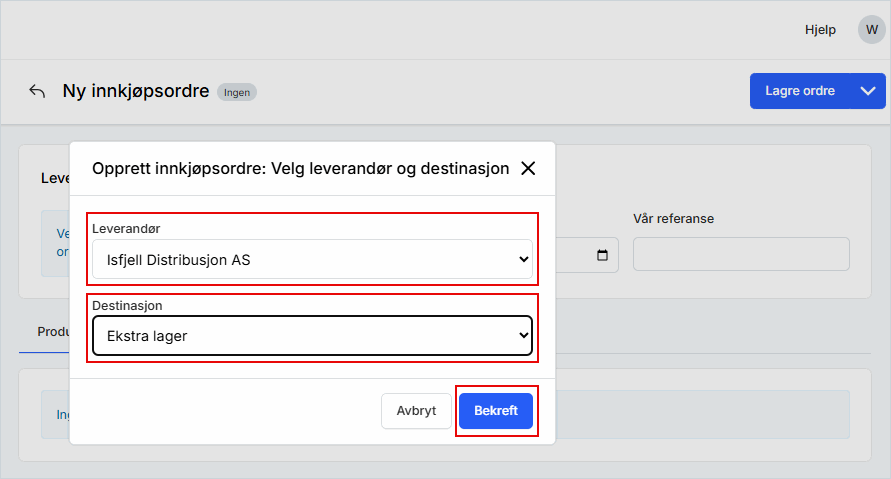Confirm with the Bekreft button

pyautogui.click(x=496, y=410)
